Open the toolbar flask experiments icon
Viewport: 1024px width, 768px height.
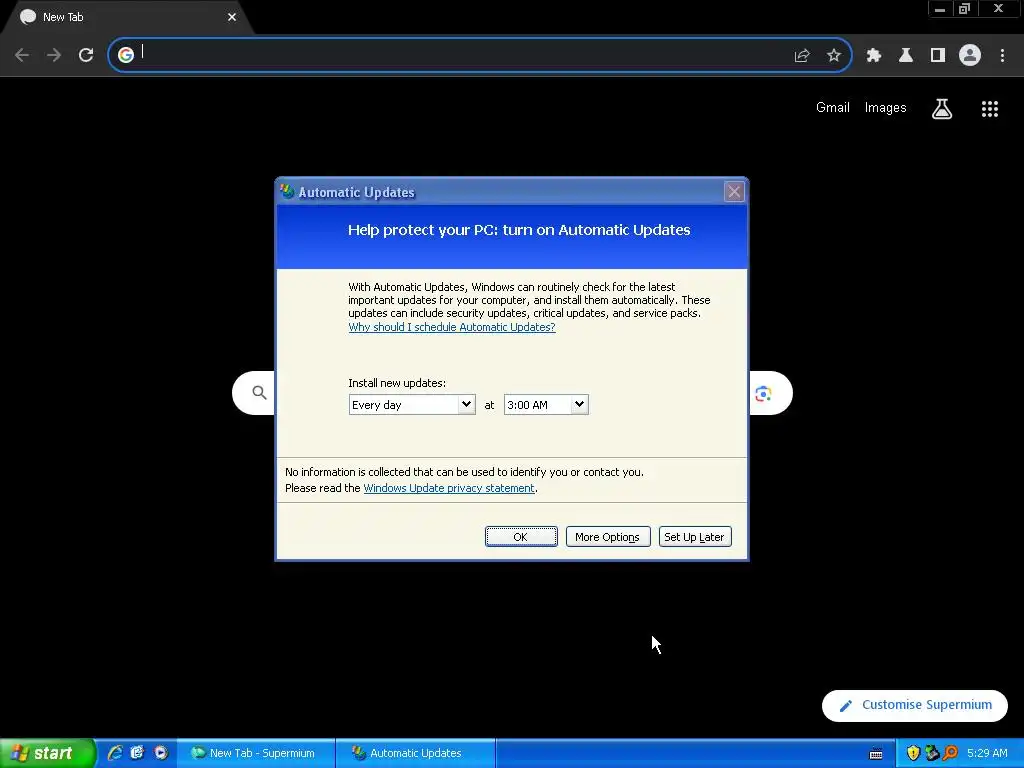pos(906,56)
